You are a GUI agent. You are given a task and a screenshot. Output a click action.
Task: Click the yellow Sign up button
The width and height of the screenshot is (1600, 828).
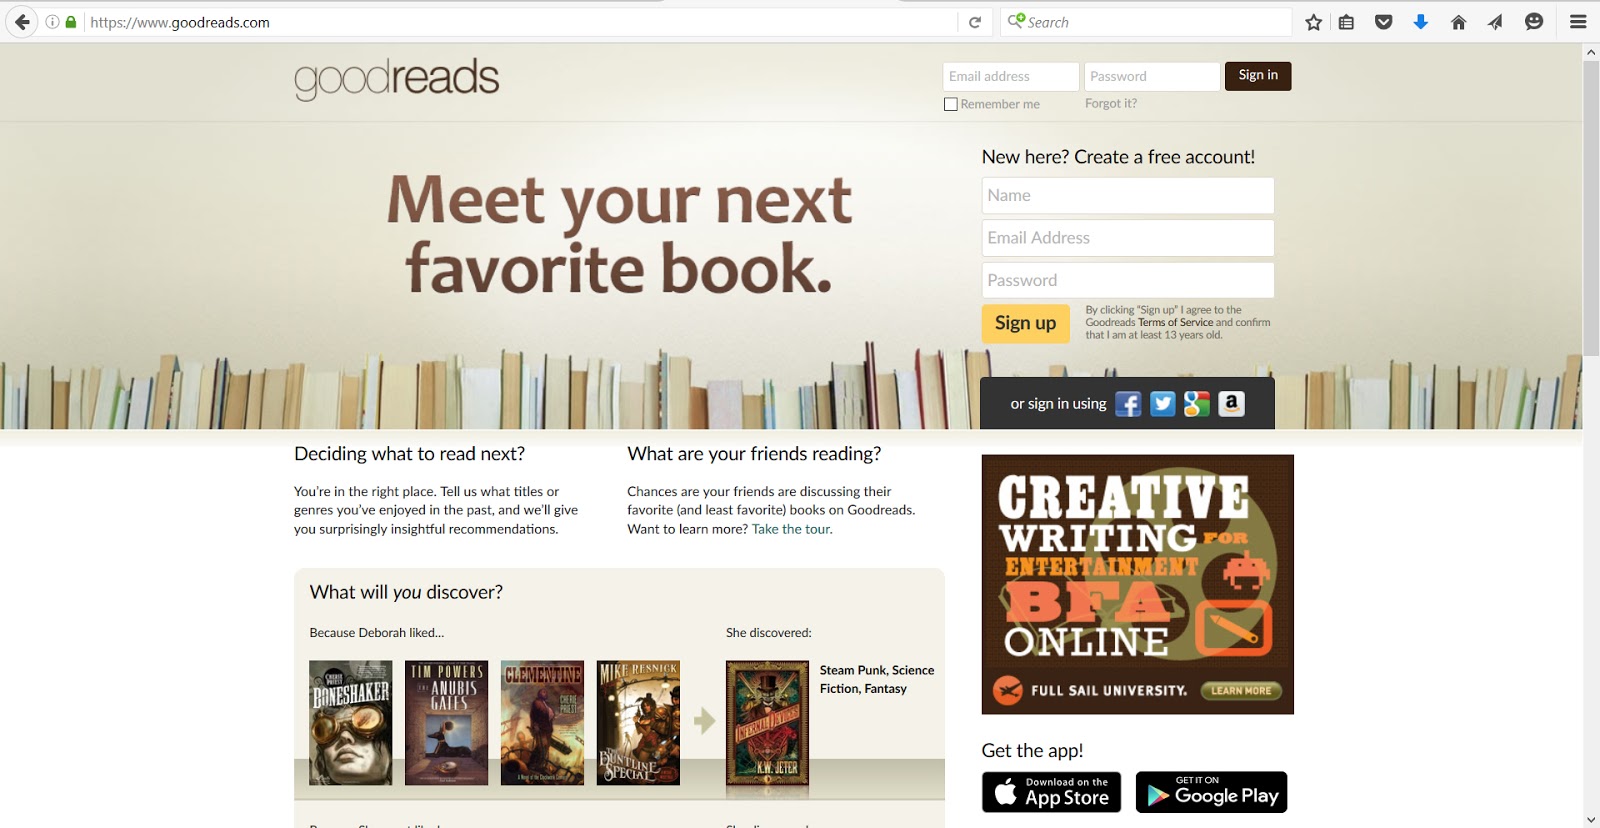pyautogui.click(x=1025, y=323)
